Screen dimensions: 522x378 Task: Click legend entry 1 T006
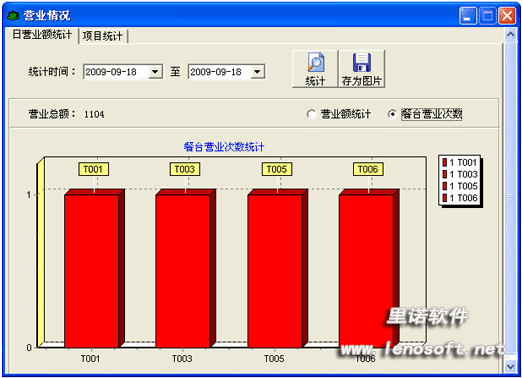[x=460, y=198]
